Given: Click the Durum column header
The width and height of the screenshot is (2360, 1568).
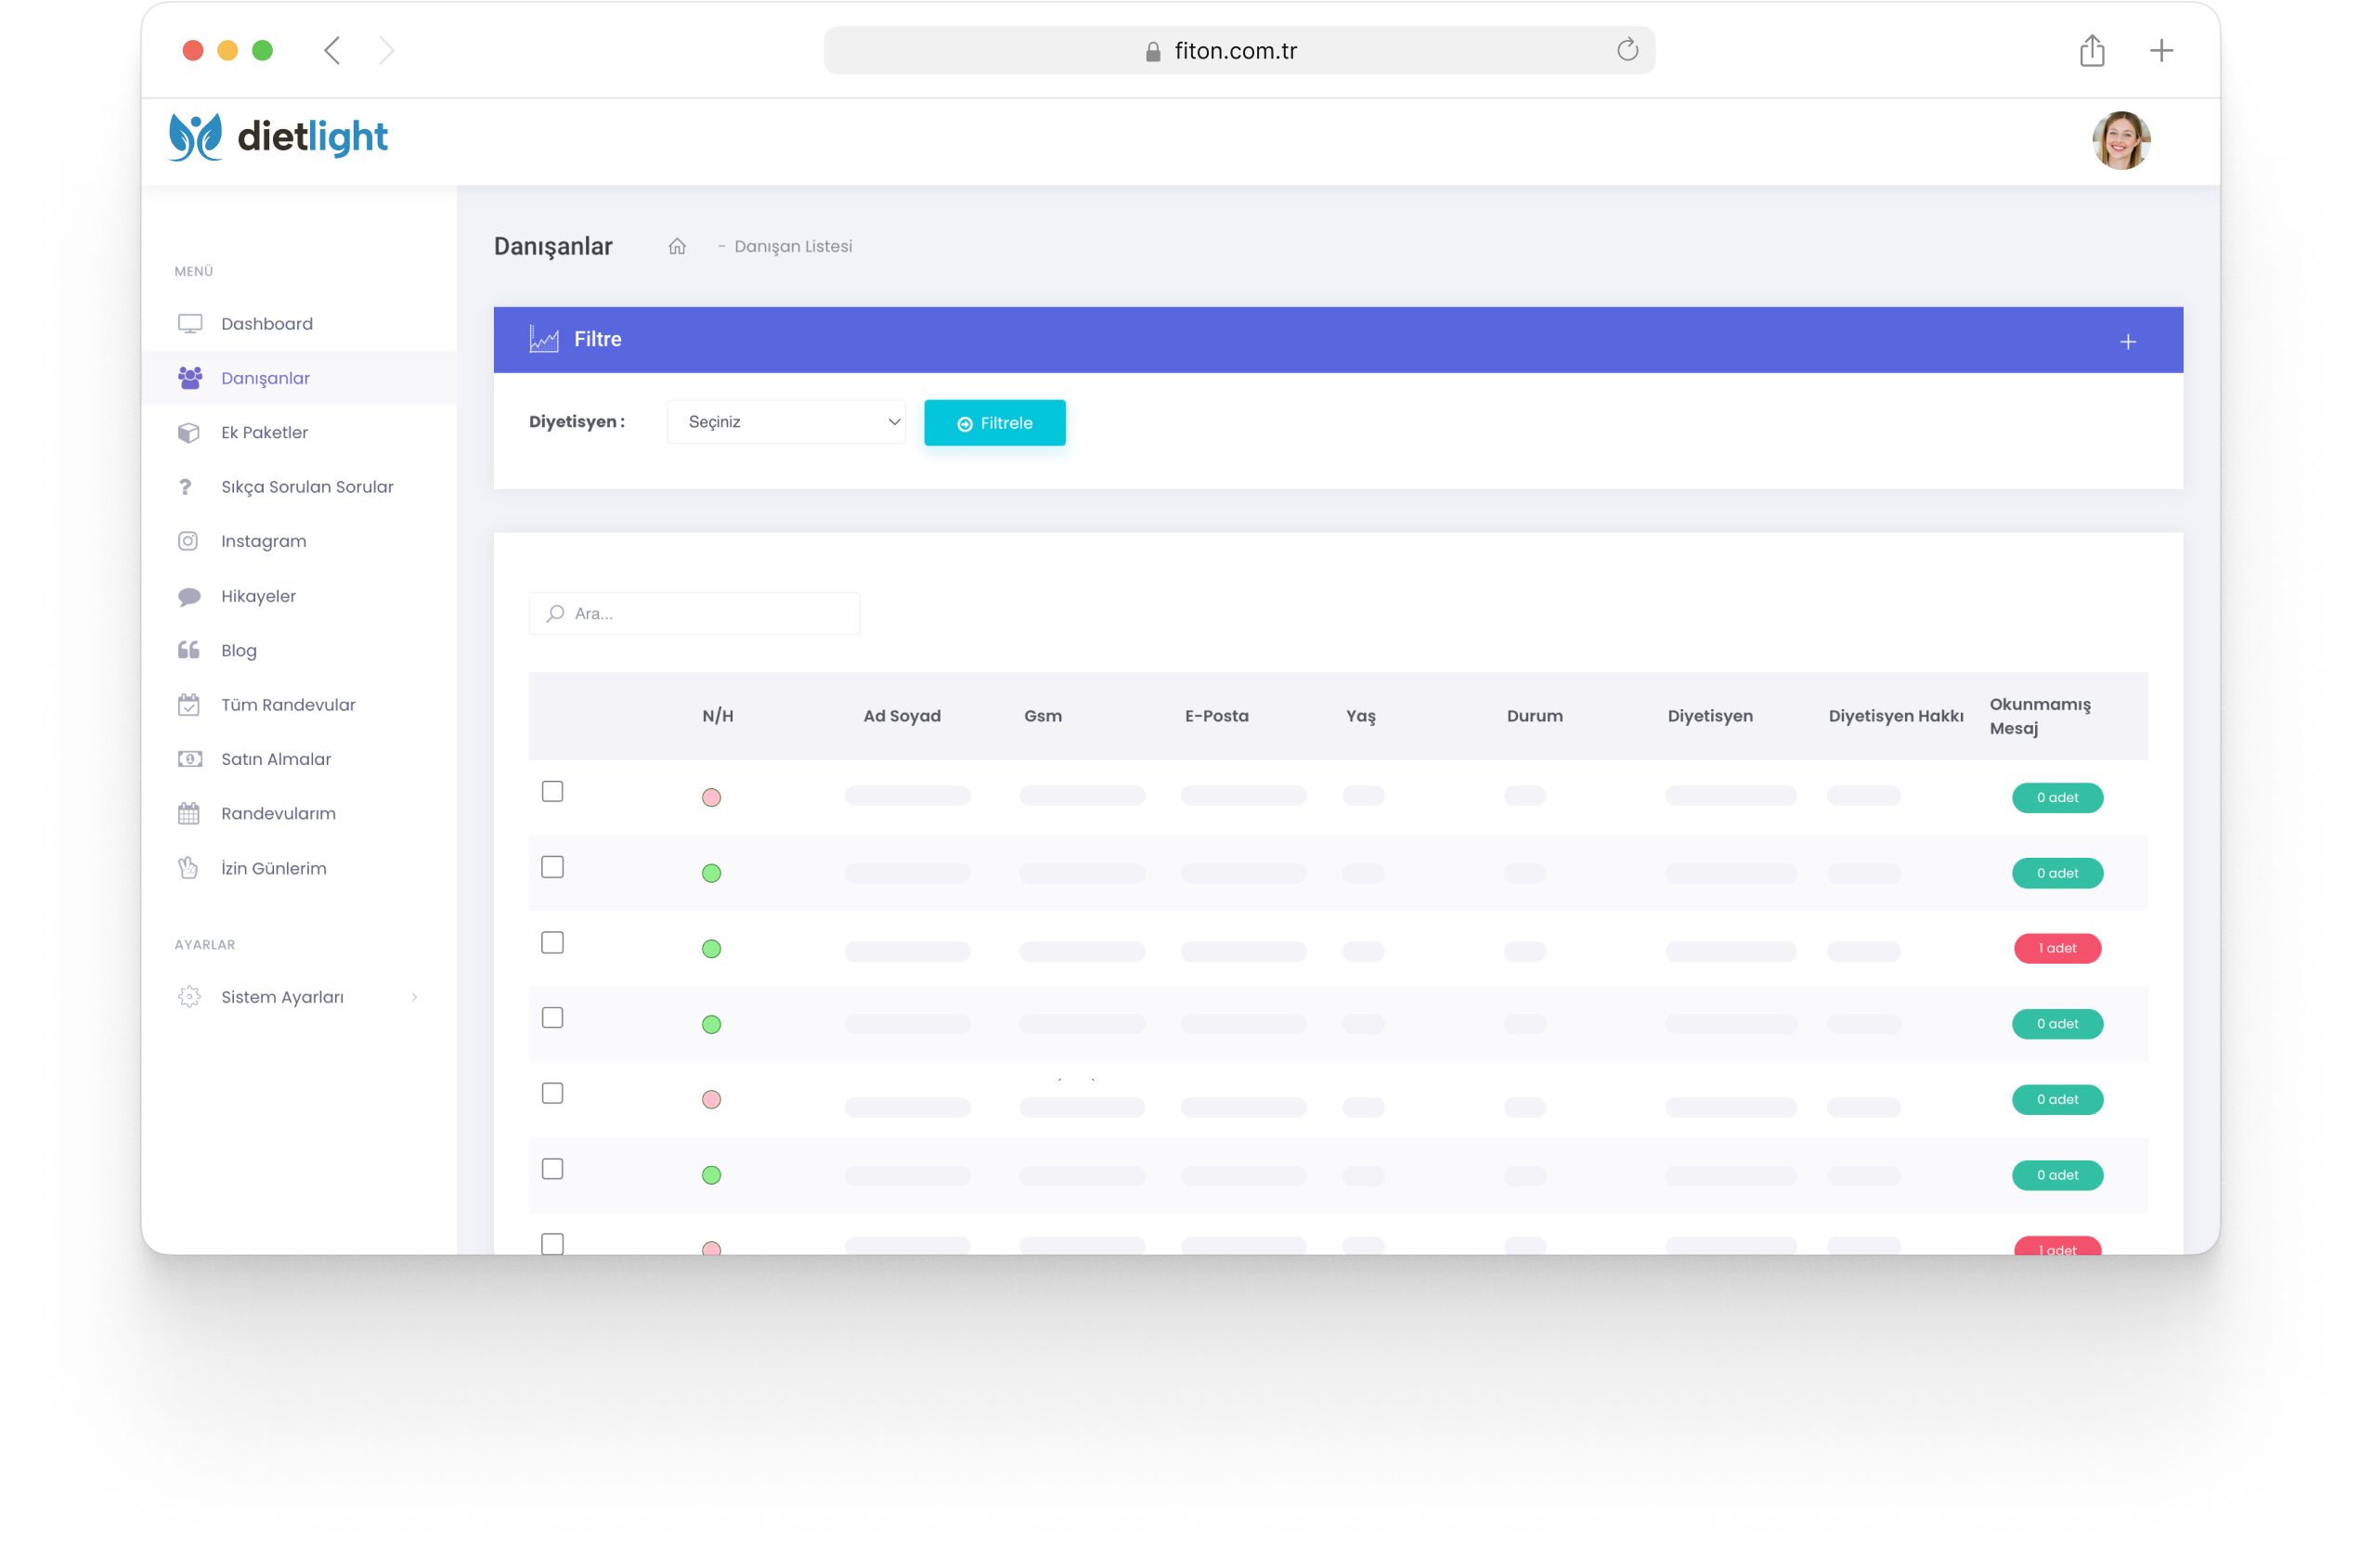Looking at the screenshot, I should (1534, 716).
